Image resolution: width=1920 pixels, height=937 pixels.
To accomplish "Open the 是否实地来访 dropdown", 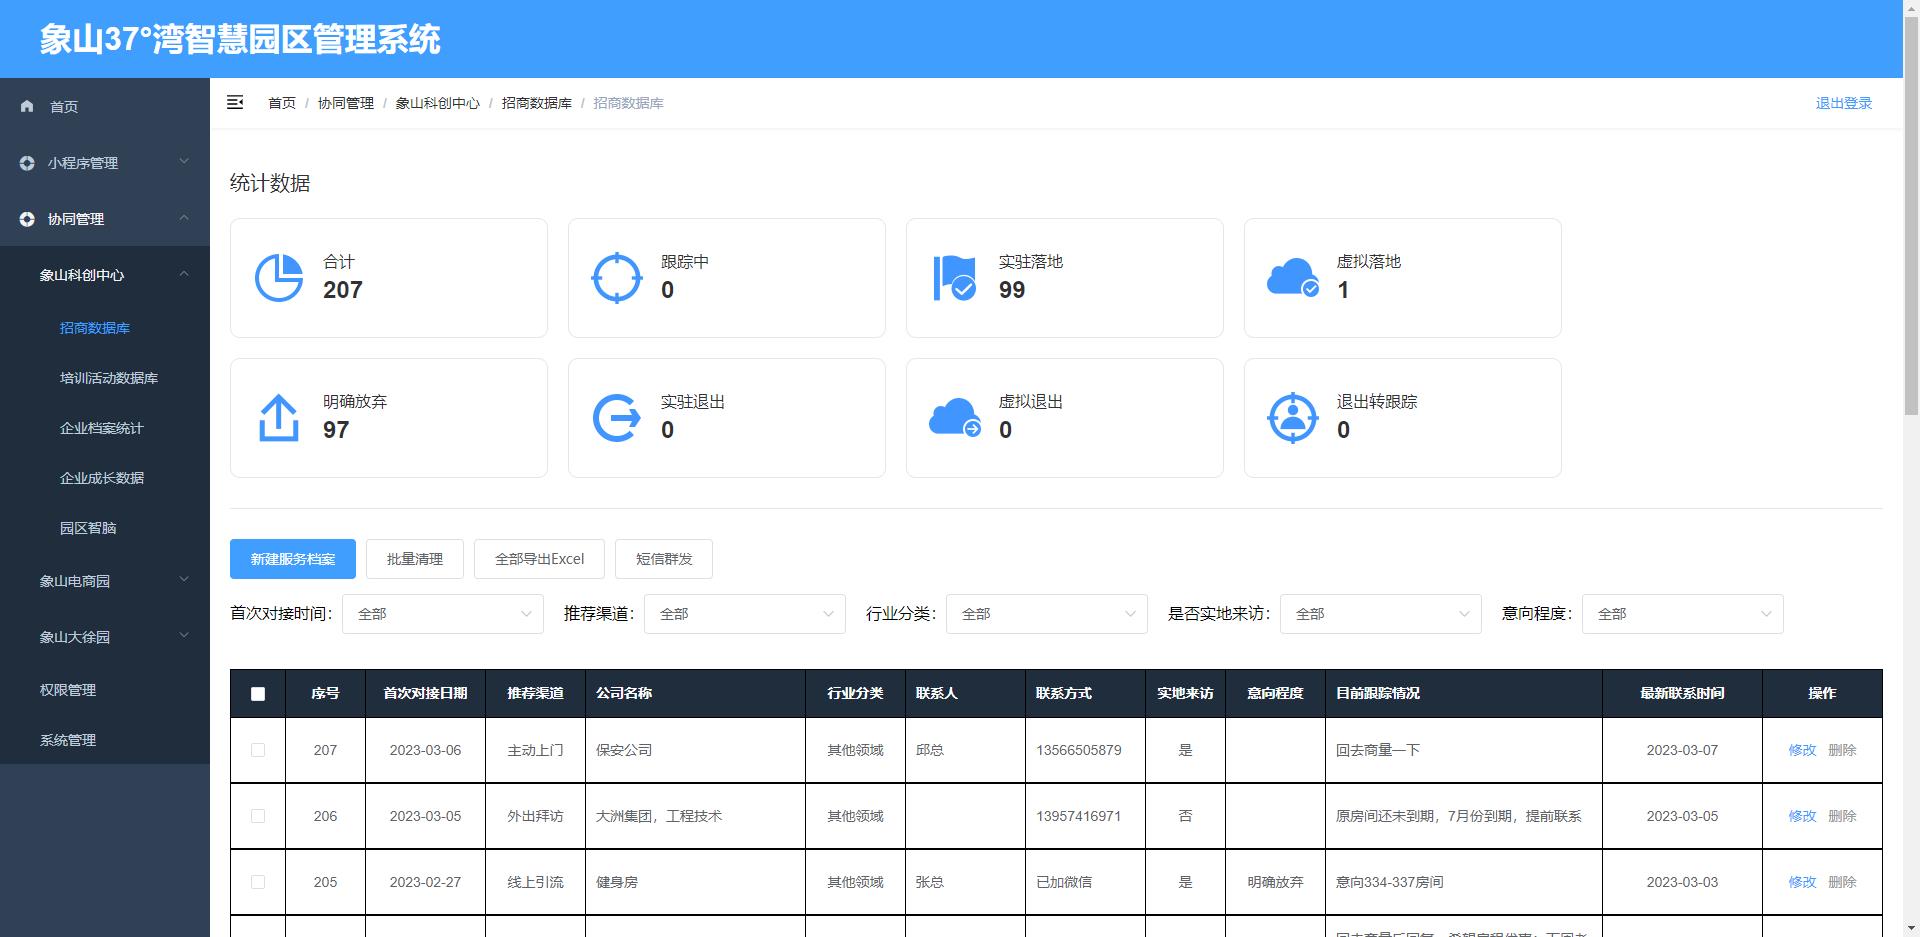I will click(x=1381, y=614).
